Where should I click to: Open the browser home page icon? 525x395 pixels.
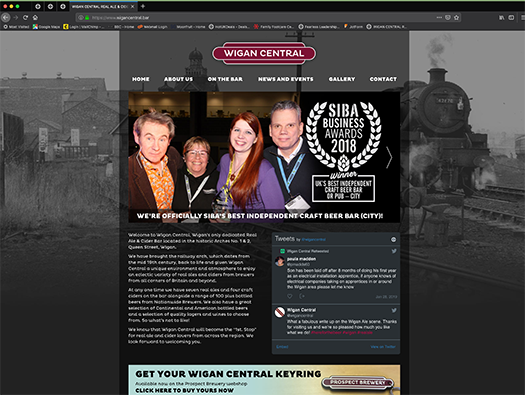(35, 17)
